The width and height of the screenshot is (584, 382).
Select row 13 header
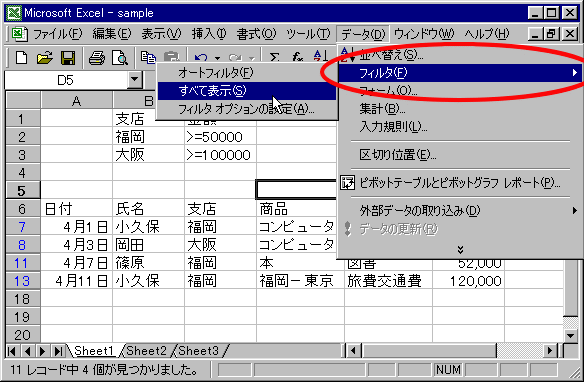tap(22, 281)
